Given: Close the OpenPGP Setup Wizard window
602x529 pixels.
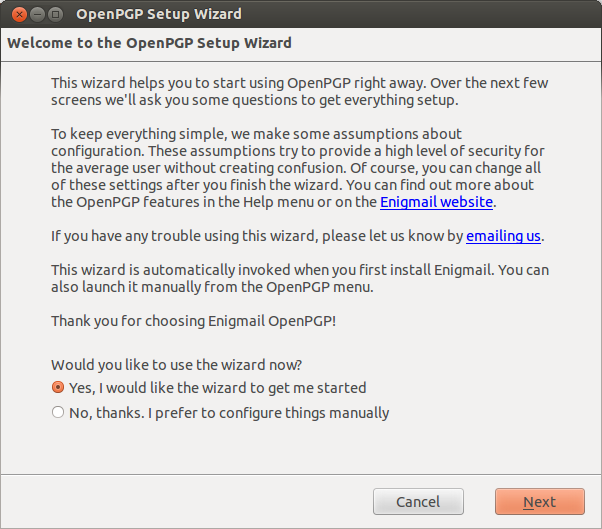Looking at the screenshot, I should click(19, 15).
